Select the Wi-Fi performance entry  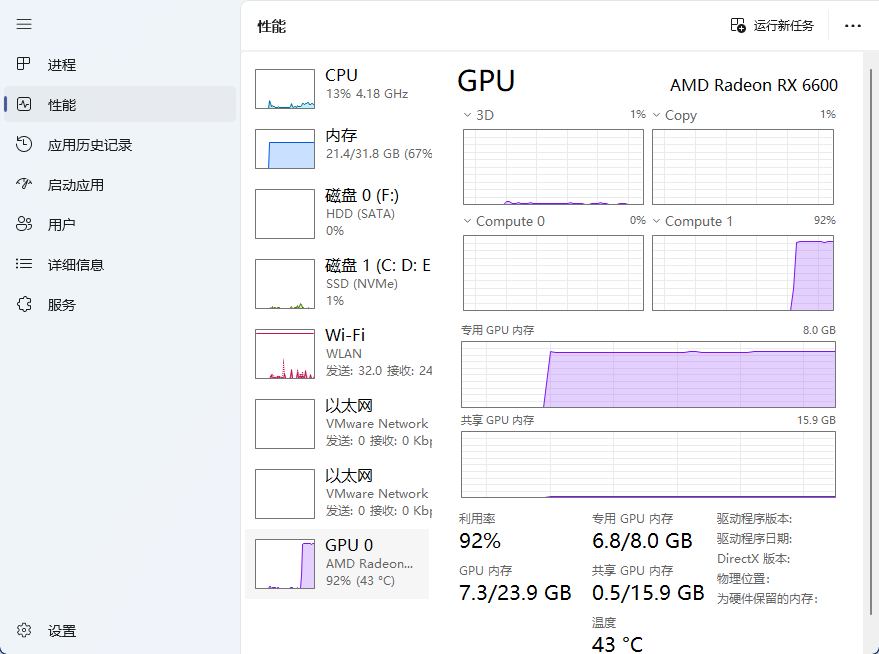340,354
